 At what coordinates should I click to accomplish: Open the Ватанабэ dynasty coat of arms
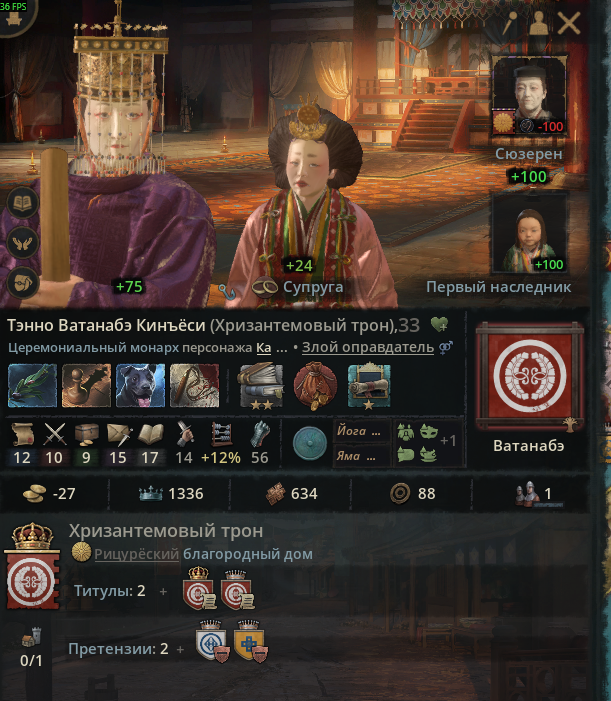tap(529, 376)
